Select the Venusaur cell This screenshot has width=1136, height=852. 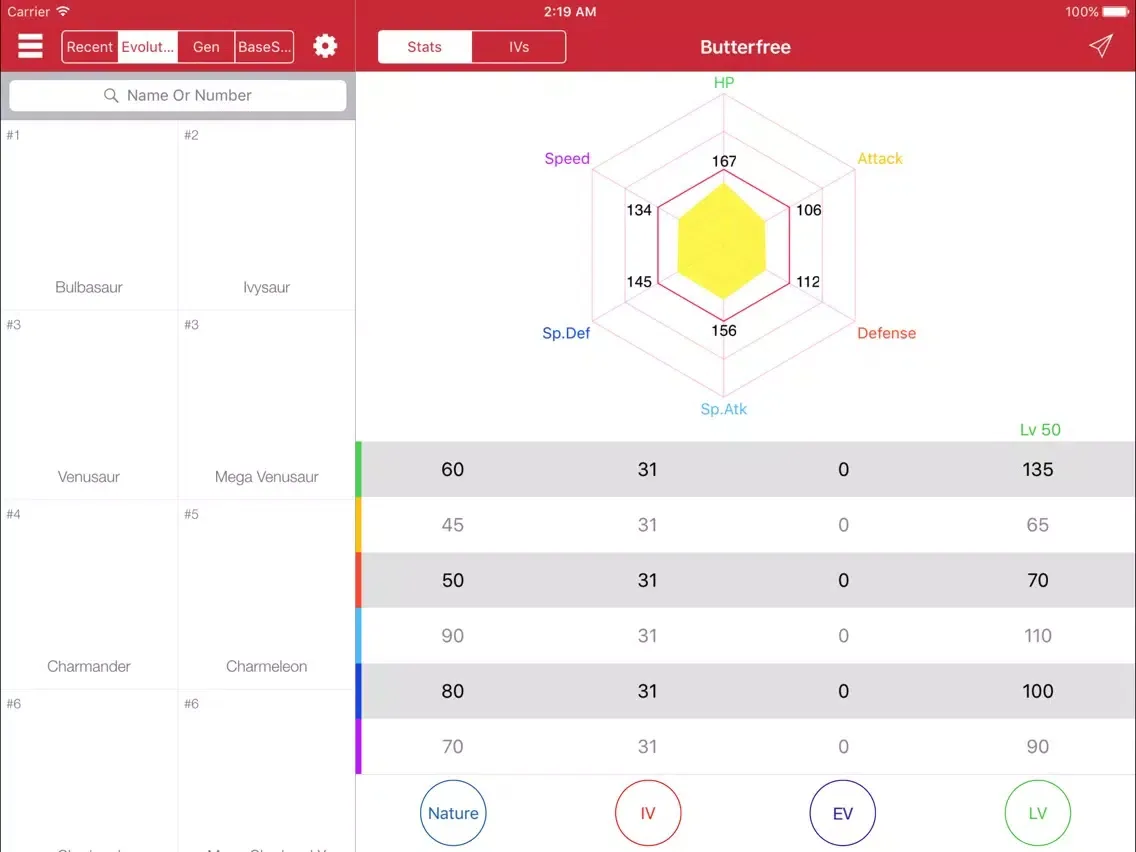coord(89,405)
